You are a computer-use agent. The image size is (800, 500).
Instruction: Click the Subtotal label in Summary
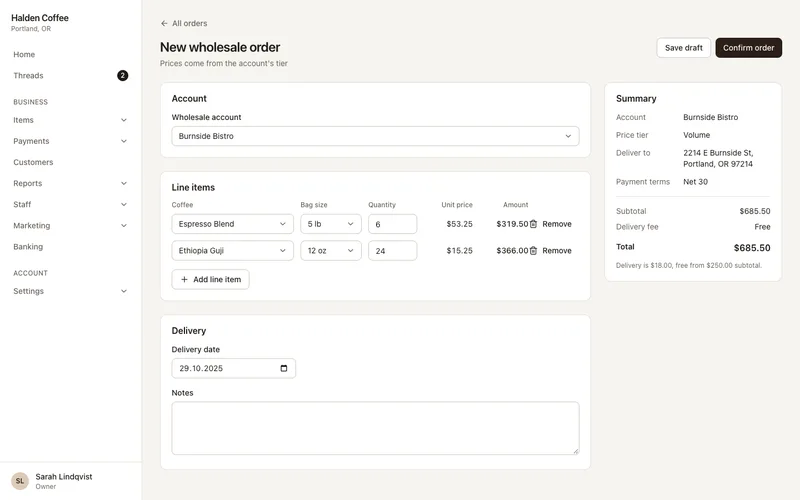tap(631, 211)
